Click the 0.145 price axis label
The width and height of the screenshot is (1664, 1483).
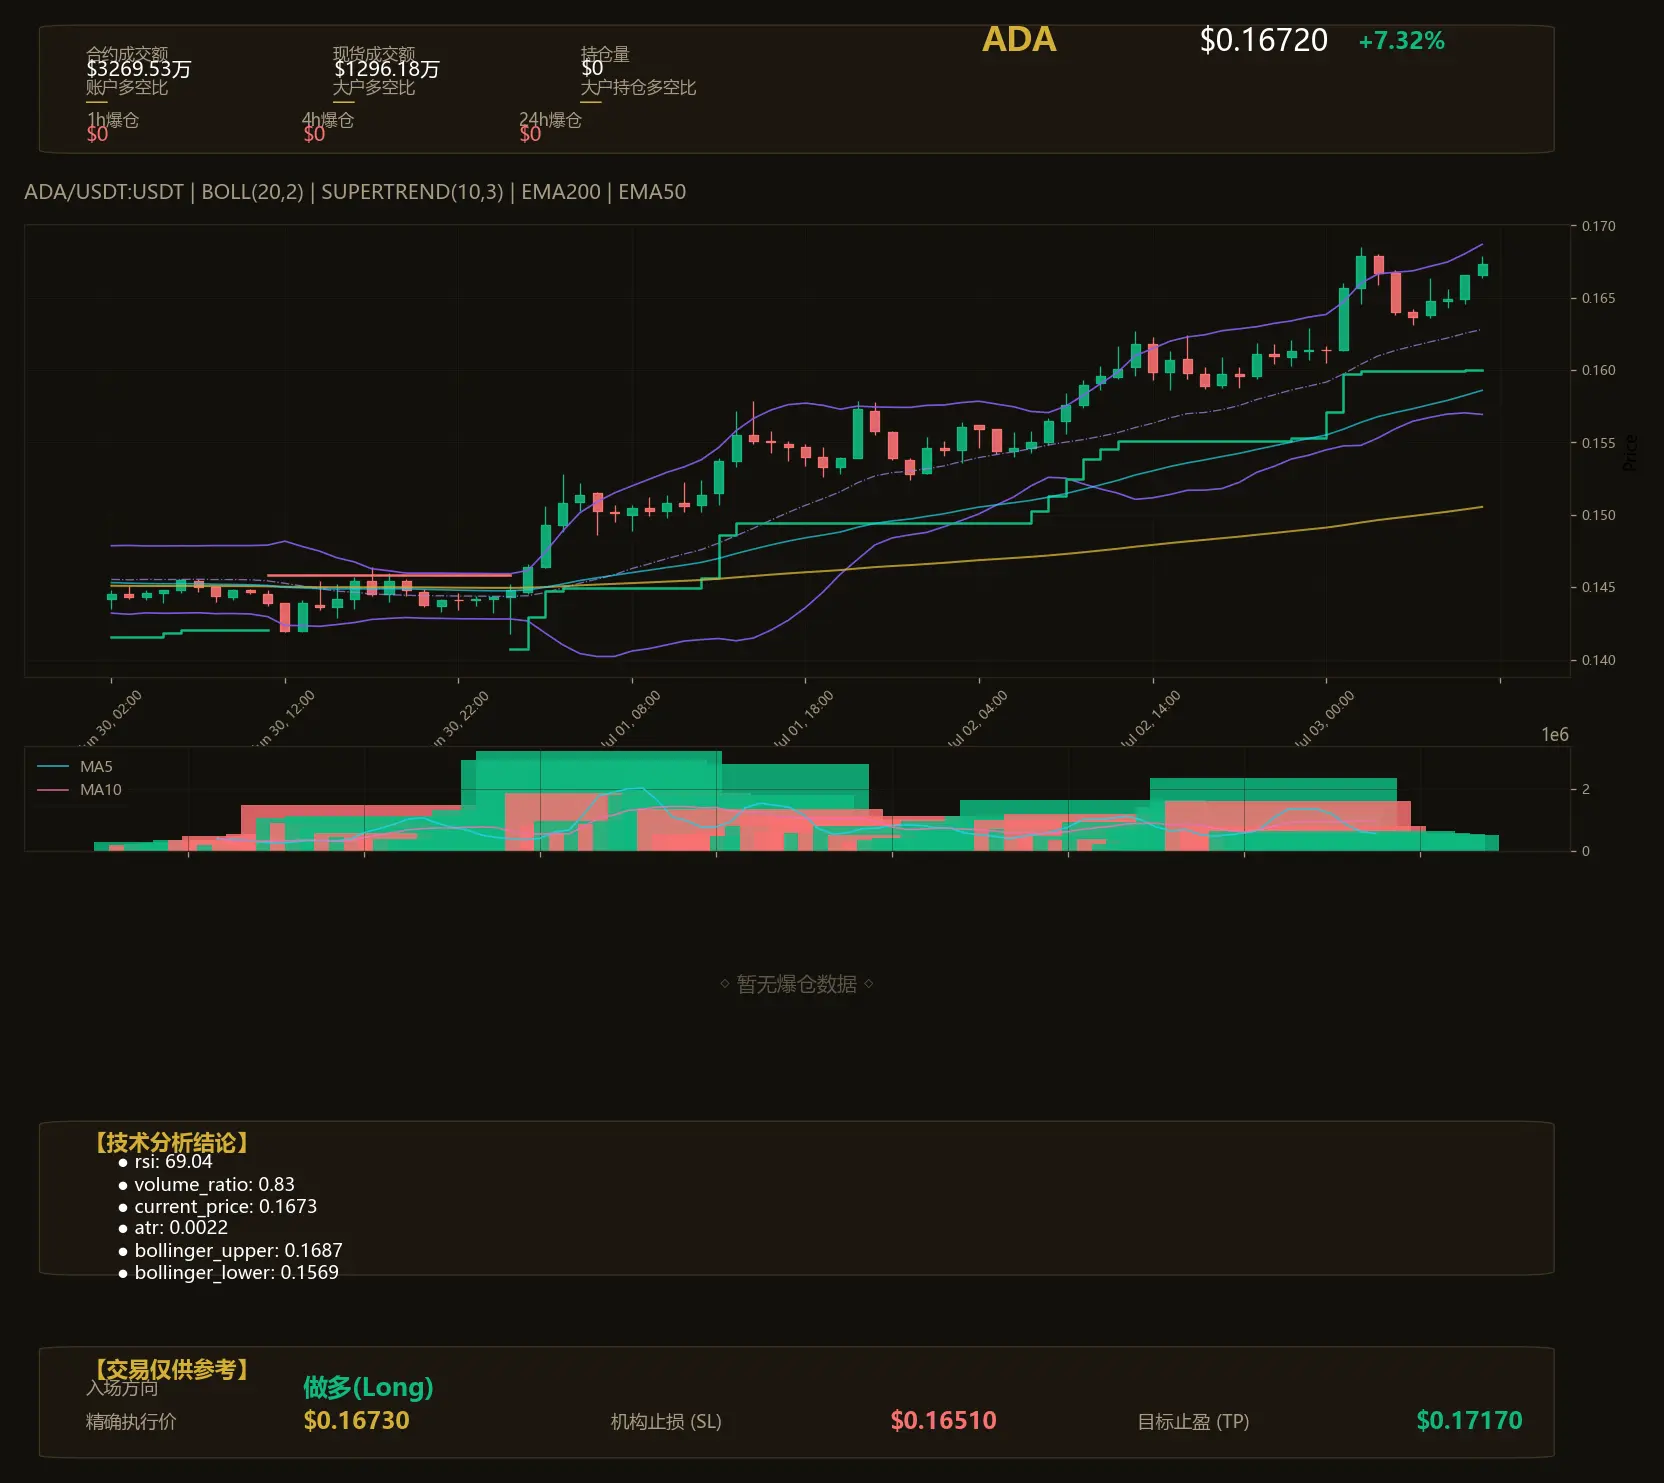coord(1598,587)
